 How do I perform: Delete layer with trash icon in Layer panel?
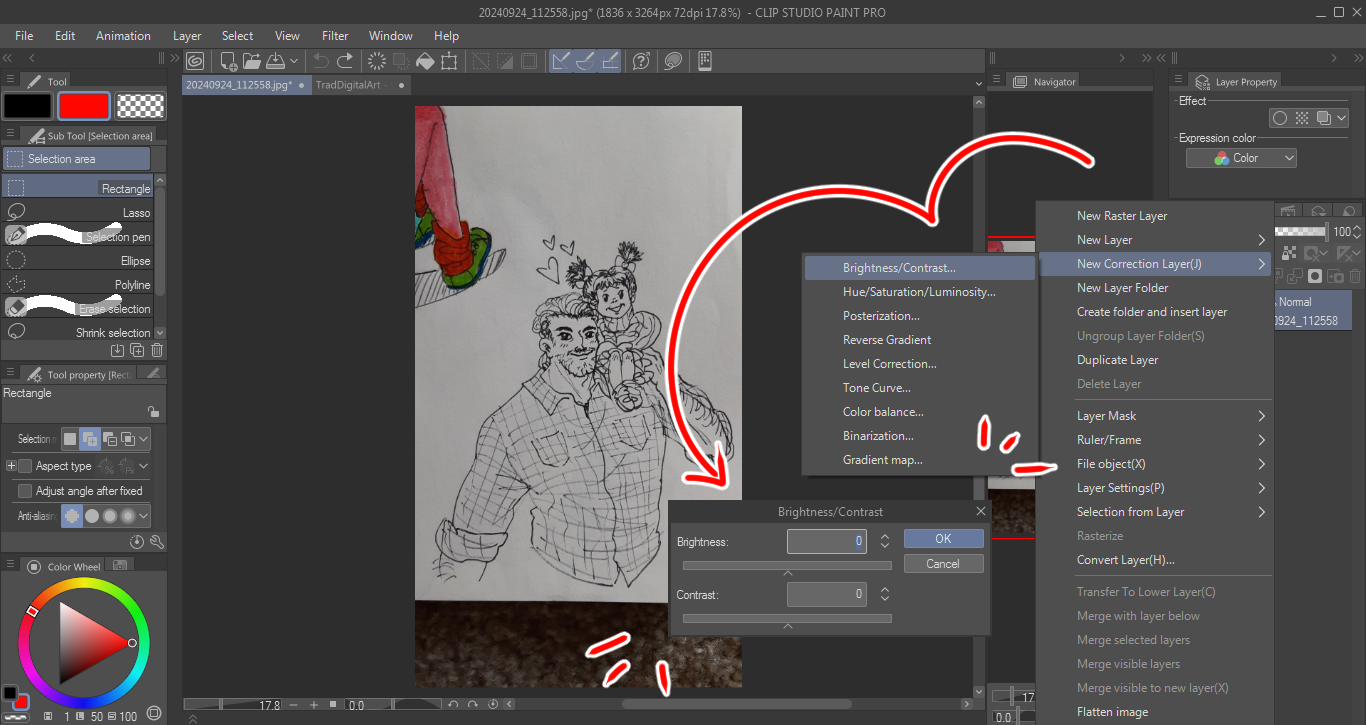tap(1355, 276)
